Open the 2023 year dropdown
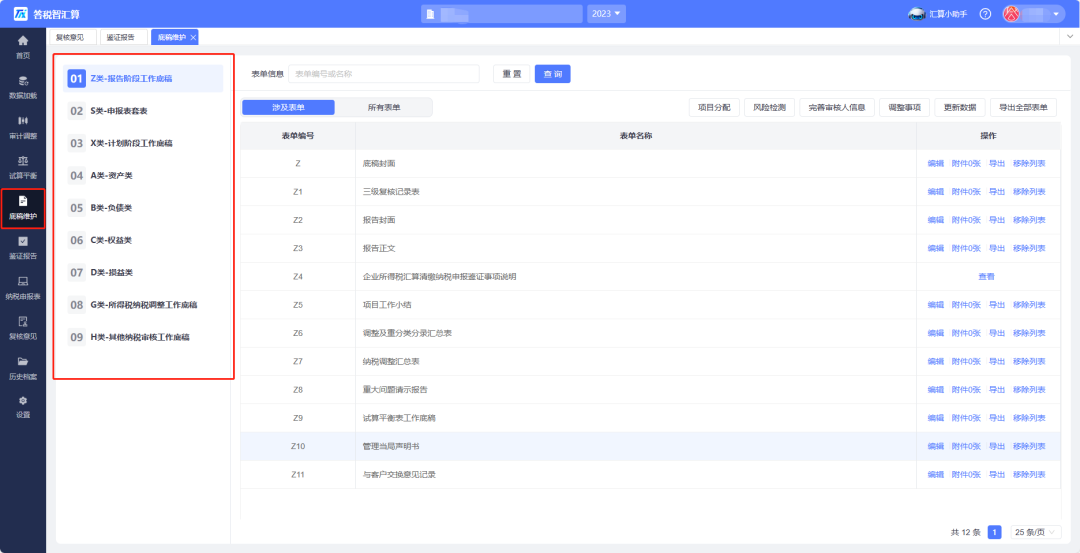The width and height of the screenshot is (1080, 553). click(x=606, y=14)
